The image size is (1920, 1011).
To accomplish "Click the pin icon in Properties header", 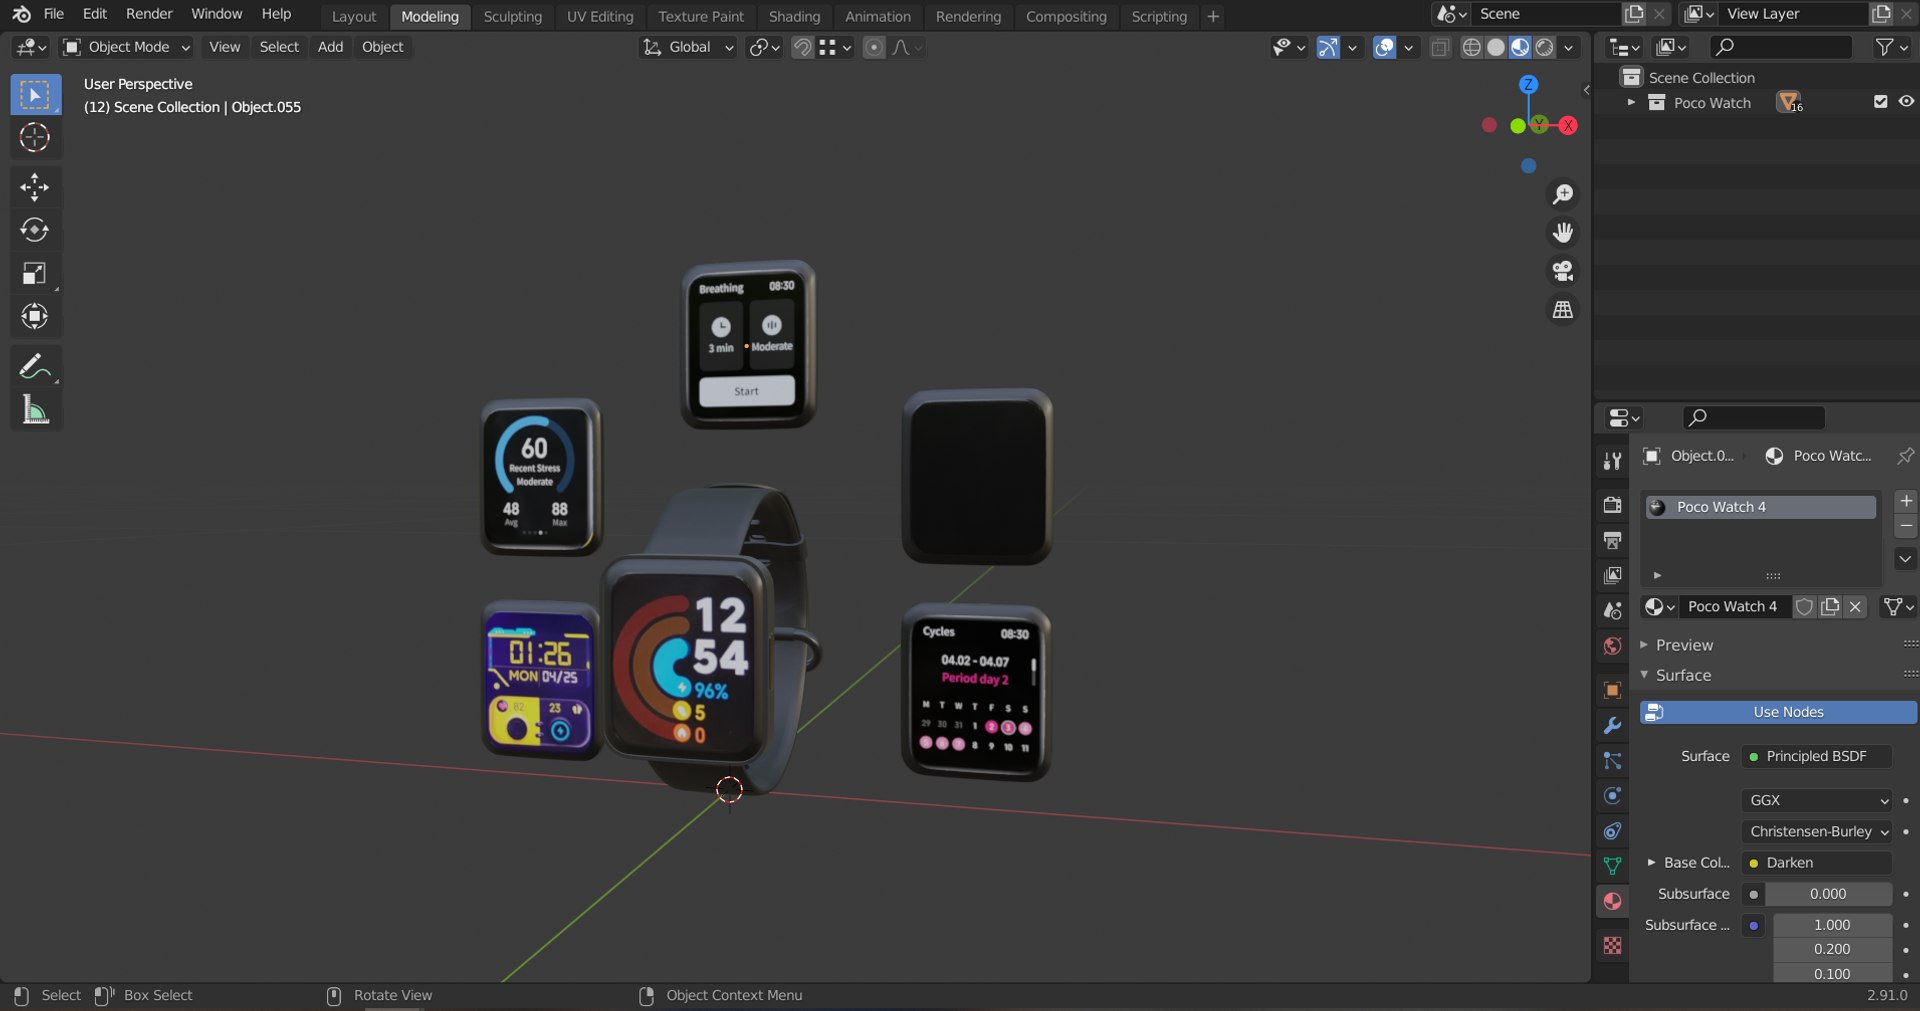I will [x=1905, y=456].
